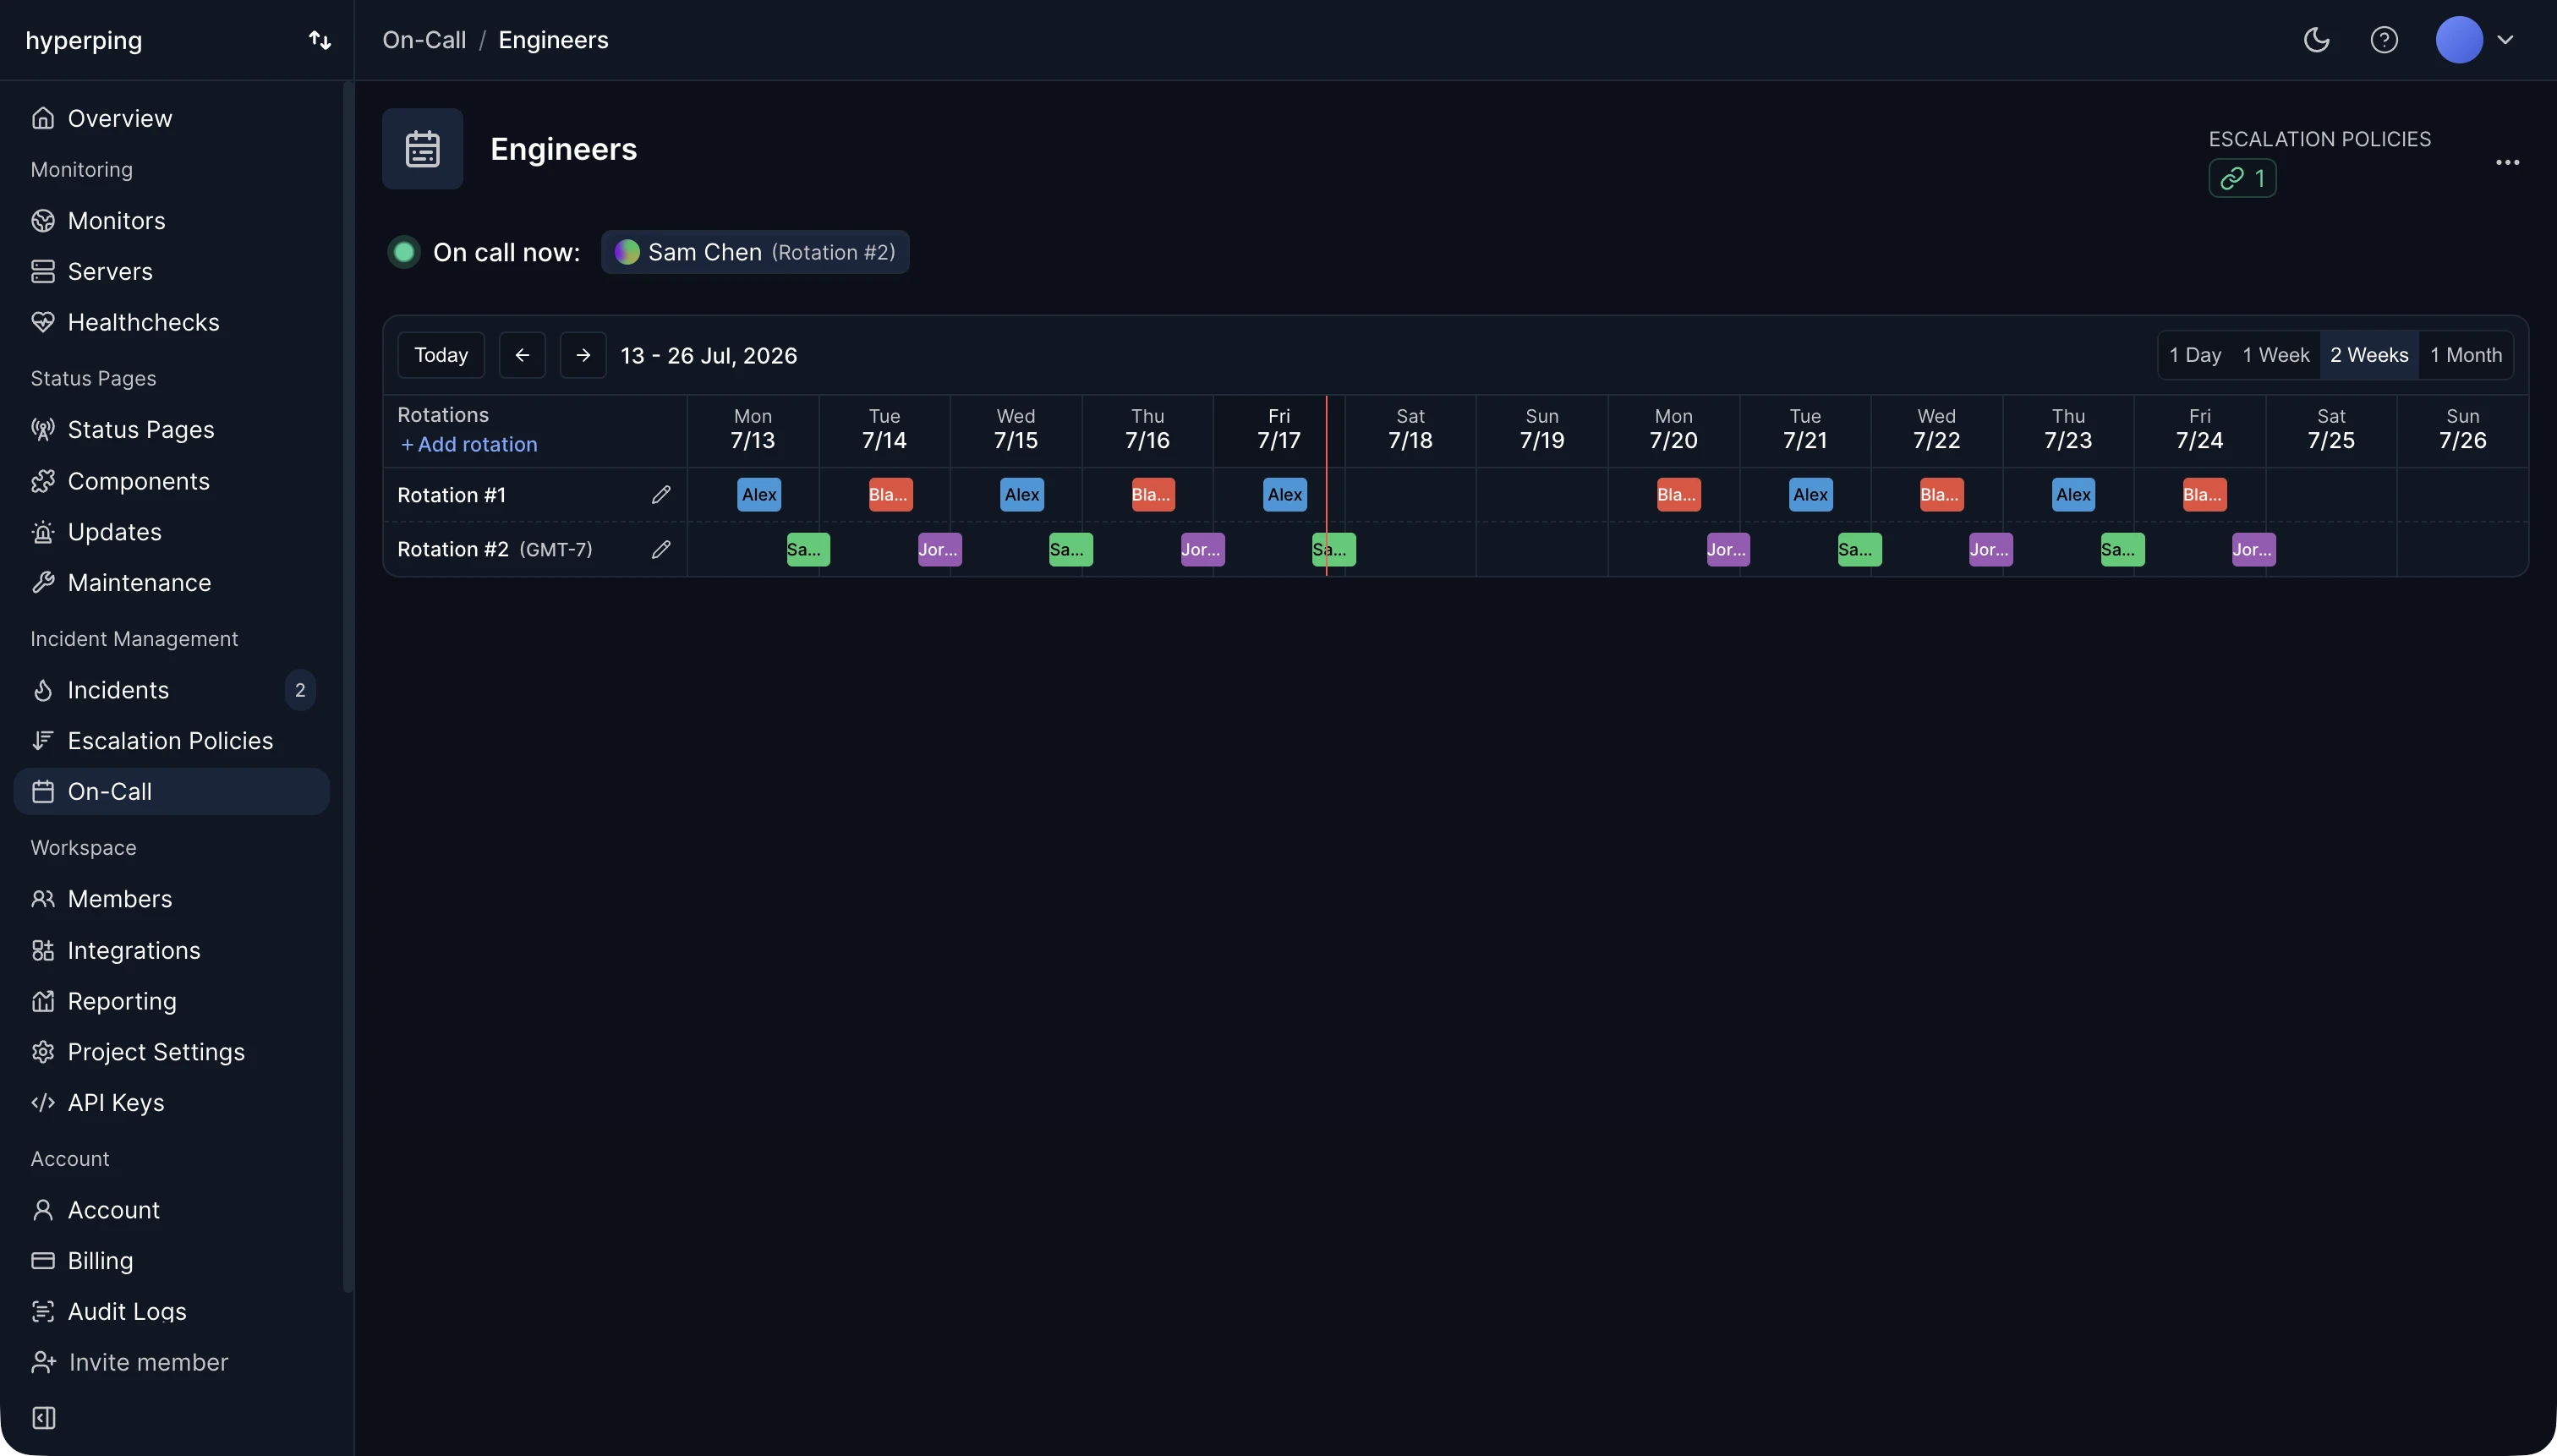Open Healthchecks in the sidebar
Viewport: 2557px width, 1456px height.
tap(172, 322)
